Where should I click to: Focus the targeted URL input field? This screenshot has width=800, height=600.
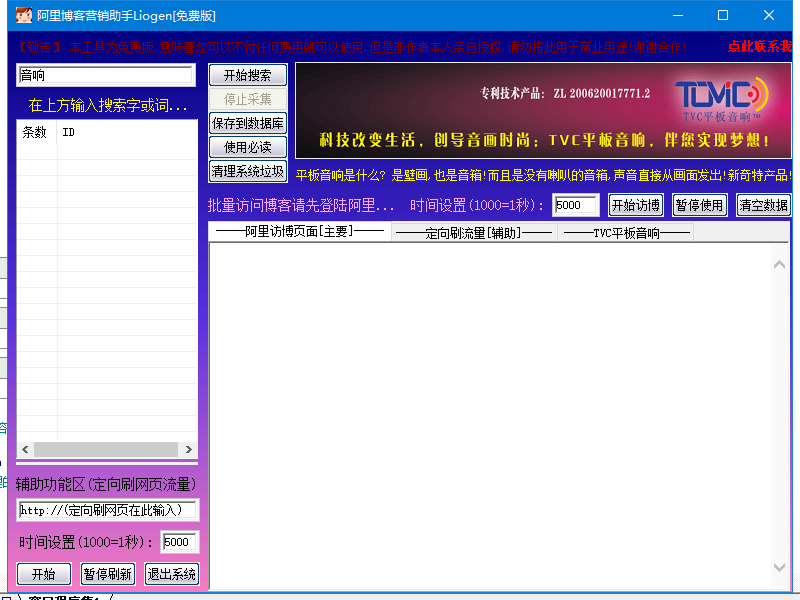pos(107,510)
